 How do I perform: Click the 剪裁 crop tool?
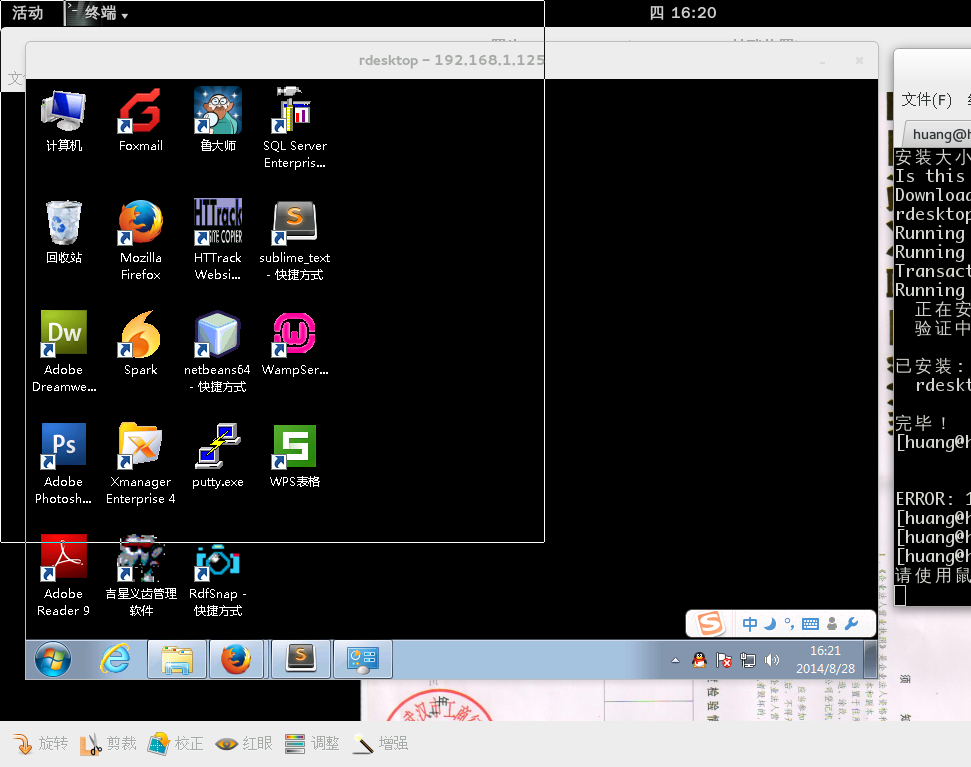point(108,743)
